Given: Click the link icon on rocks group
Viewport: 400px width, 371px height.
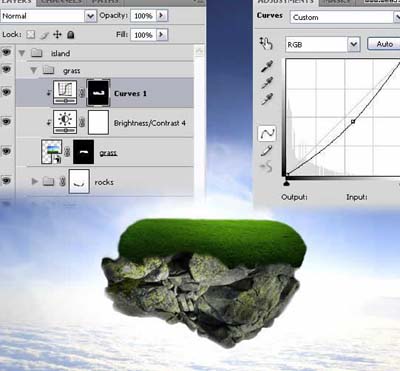Looking at the screenshot, I should (62, 182).
